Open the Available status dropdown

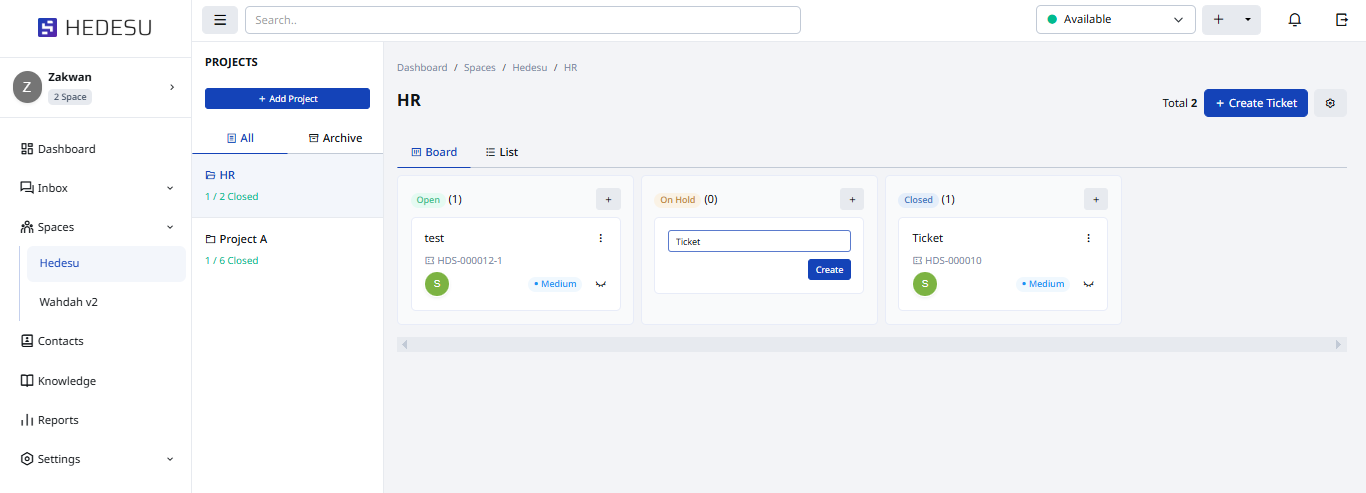coord(1115,20)
